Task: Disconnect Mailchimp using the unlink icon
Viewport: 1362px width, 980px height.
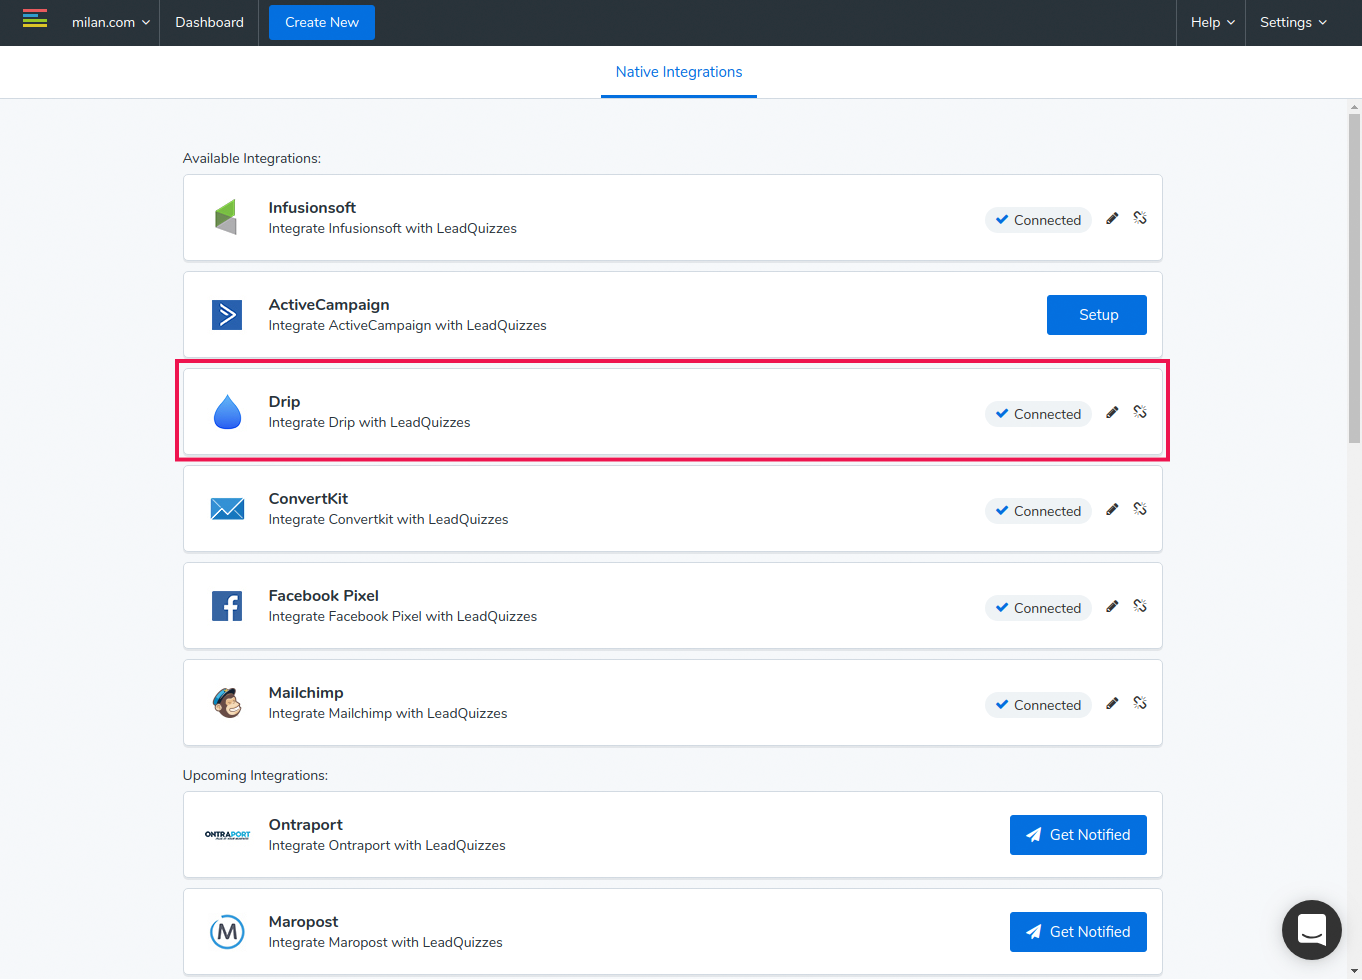Action: tap(1140, 703)
